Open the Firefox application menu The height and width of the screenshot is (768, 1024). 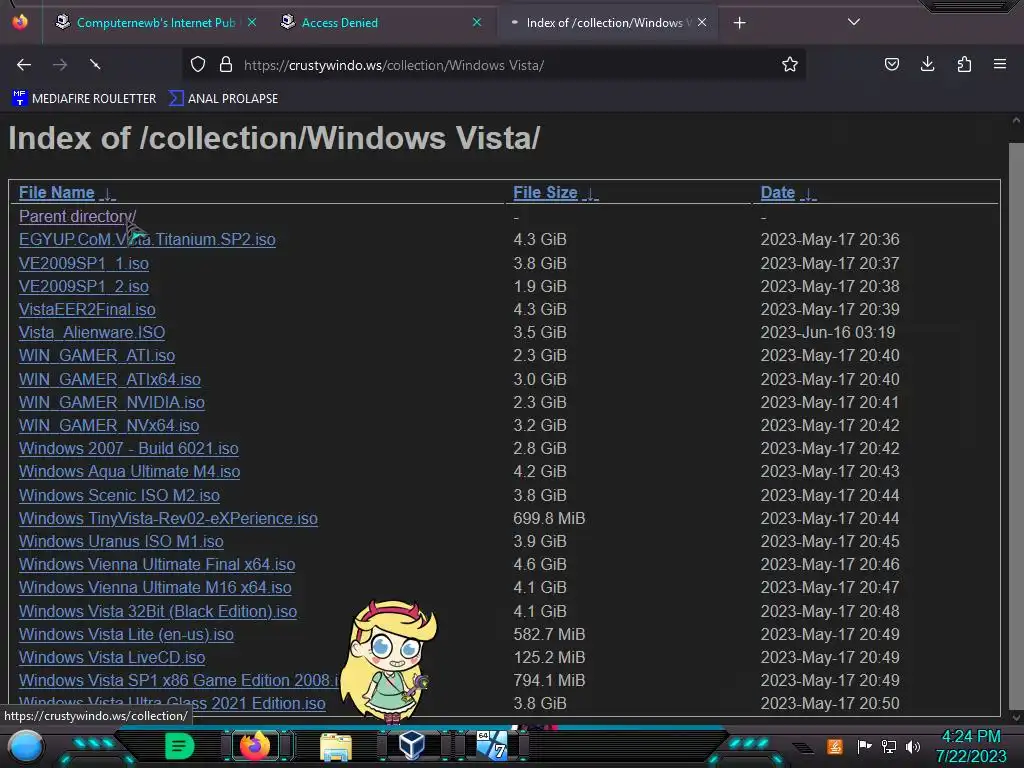pyautogui.click(x=1000, y=65)
